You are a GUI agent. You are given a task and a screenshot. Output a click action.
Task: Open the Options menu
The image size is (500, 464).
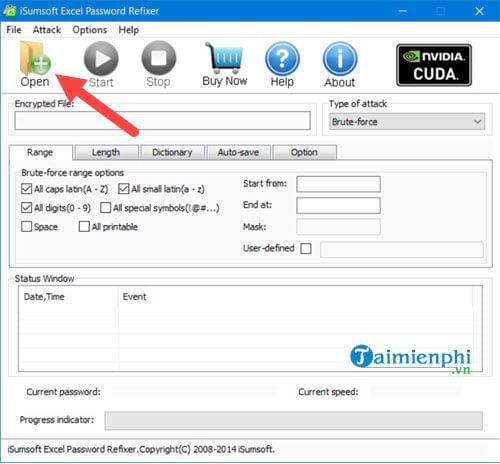90,30
